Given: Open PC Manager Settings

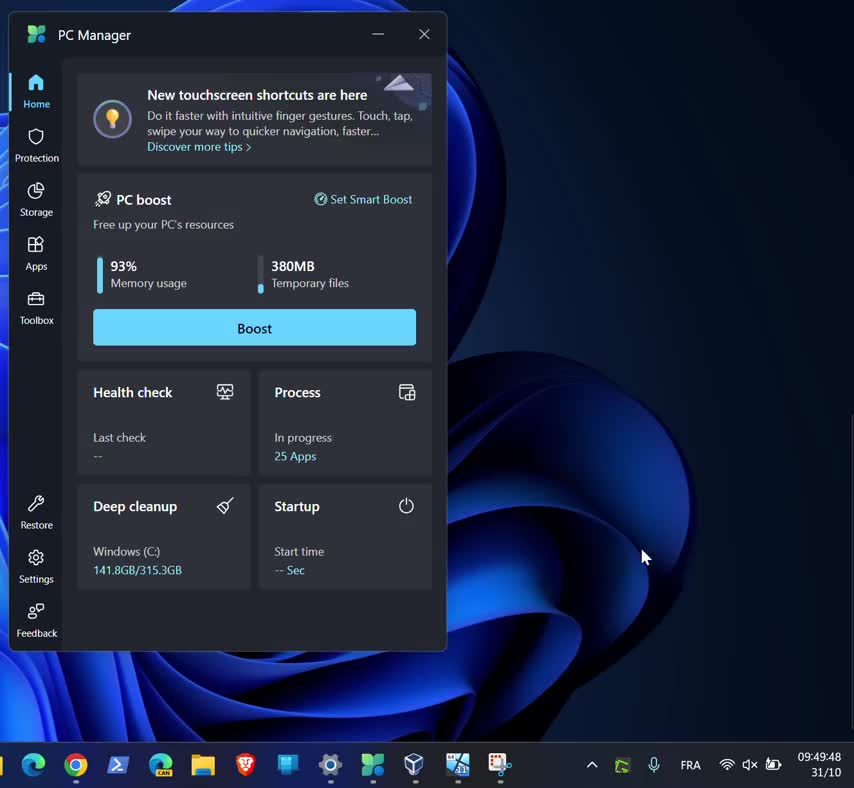Looking at the screenshot, I should 36,566.
